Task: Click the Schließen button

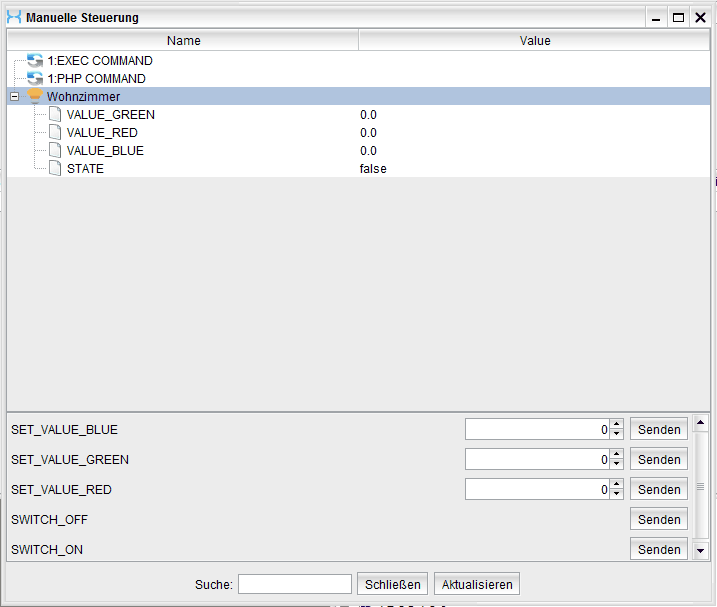Action: point(393,584)
